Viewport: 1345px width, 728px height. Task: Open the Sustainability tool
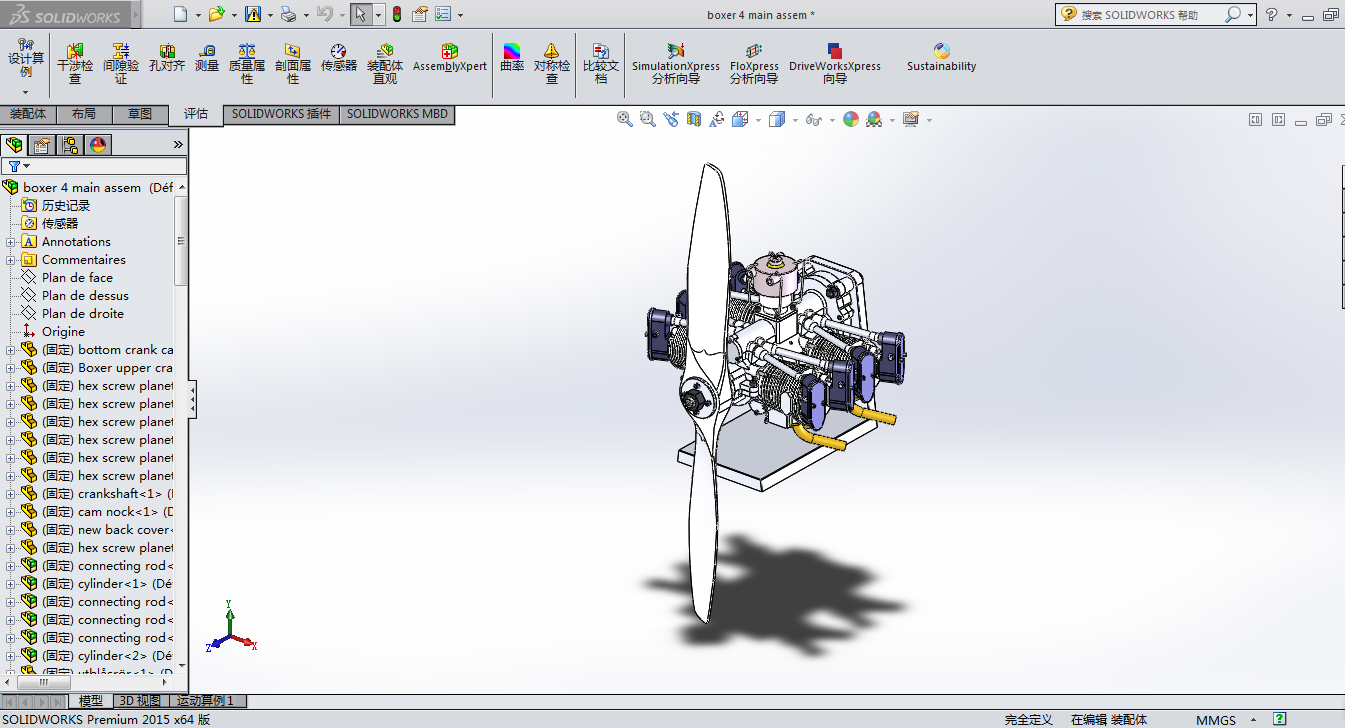coord(941,58)
